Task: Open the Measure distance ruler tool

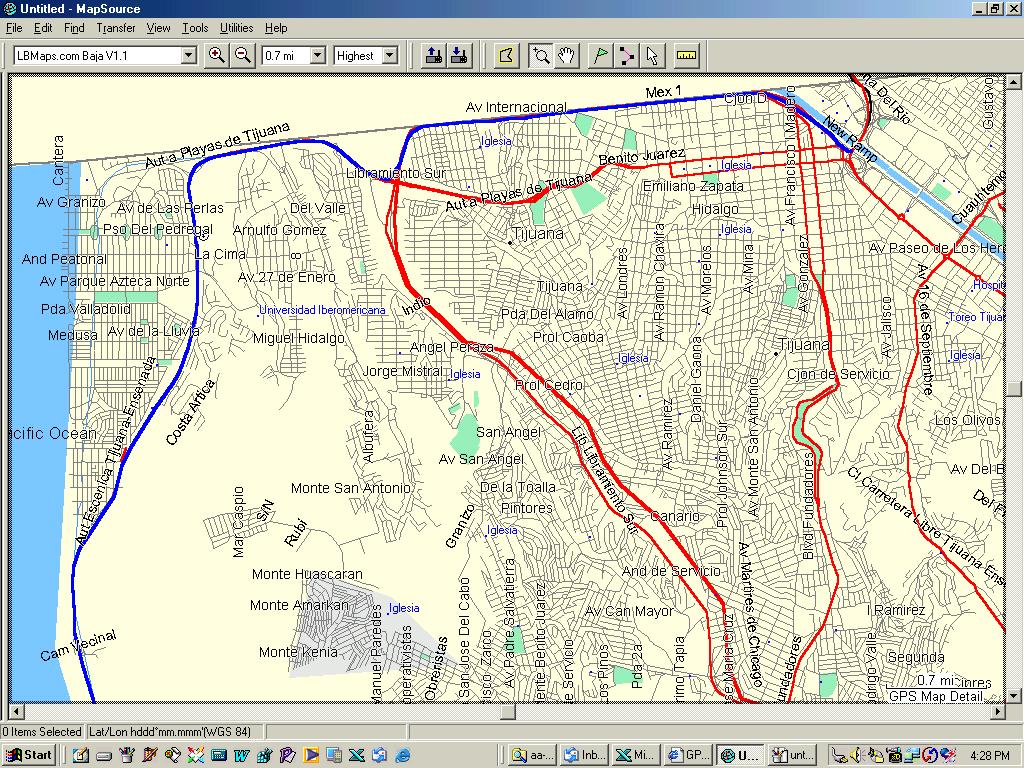Action: (686, 55)
